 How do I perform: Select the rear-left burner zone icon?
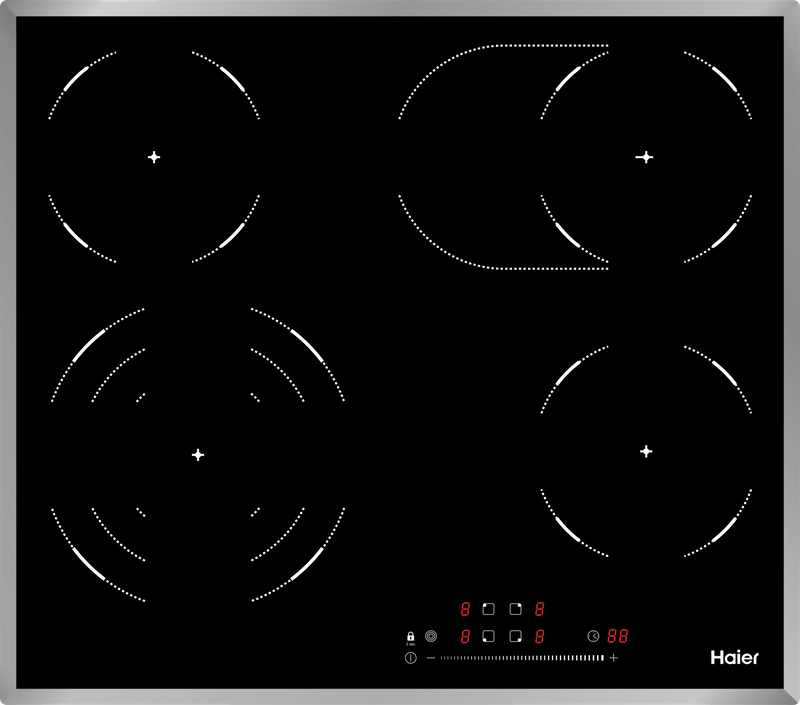click(489, 608)
